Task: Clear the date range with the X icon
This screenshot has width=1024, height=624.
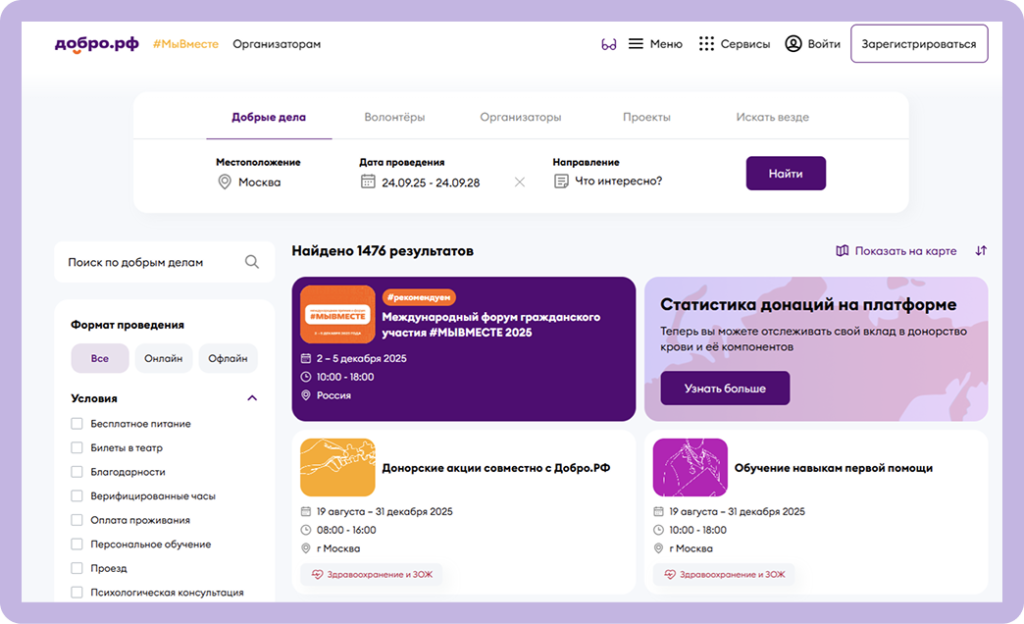Action: tap(519, 182)
